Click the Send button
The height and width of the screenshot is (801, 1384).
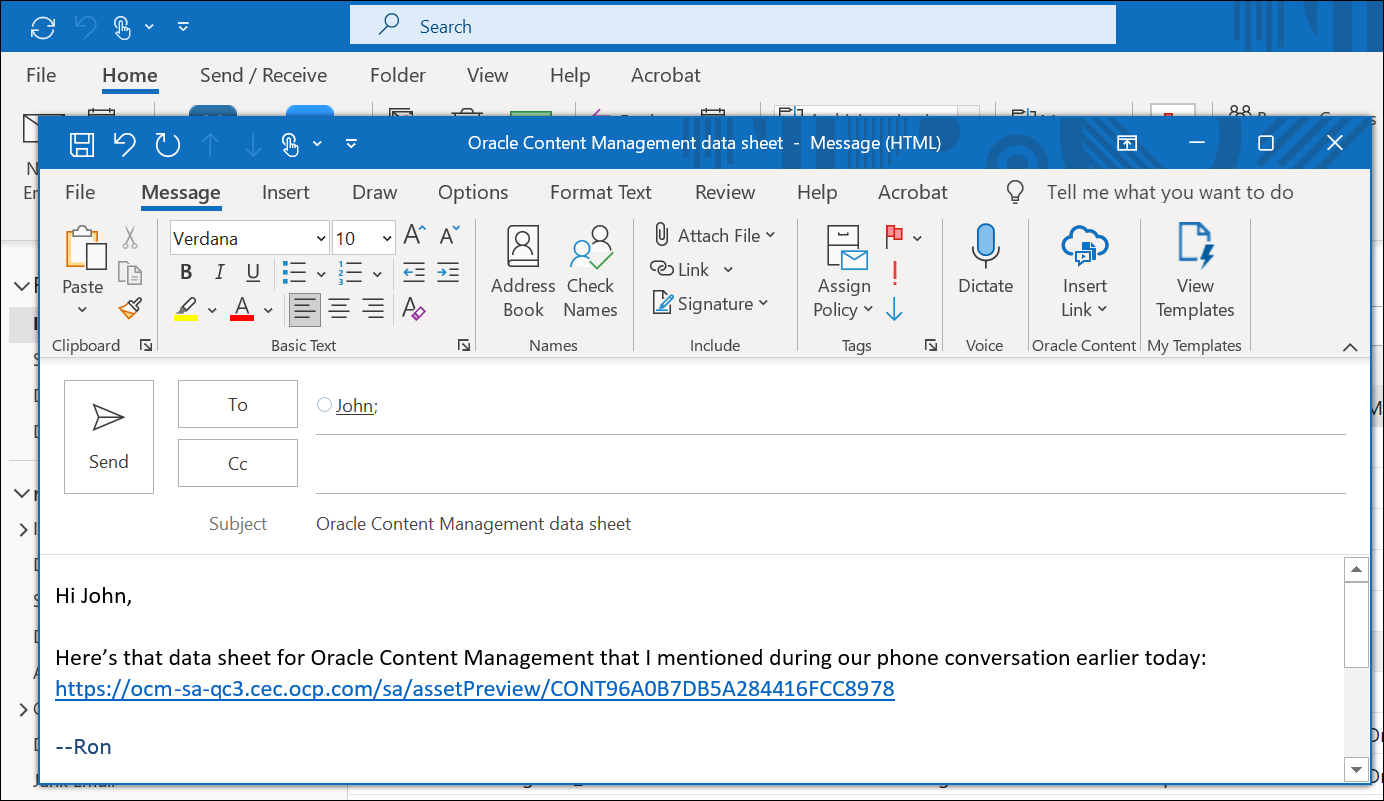[108, 437]
